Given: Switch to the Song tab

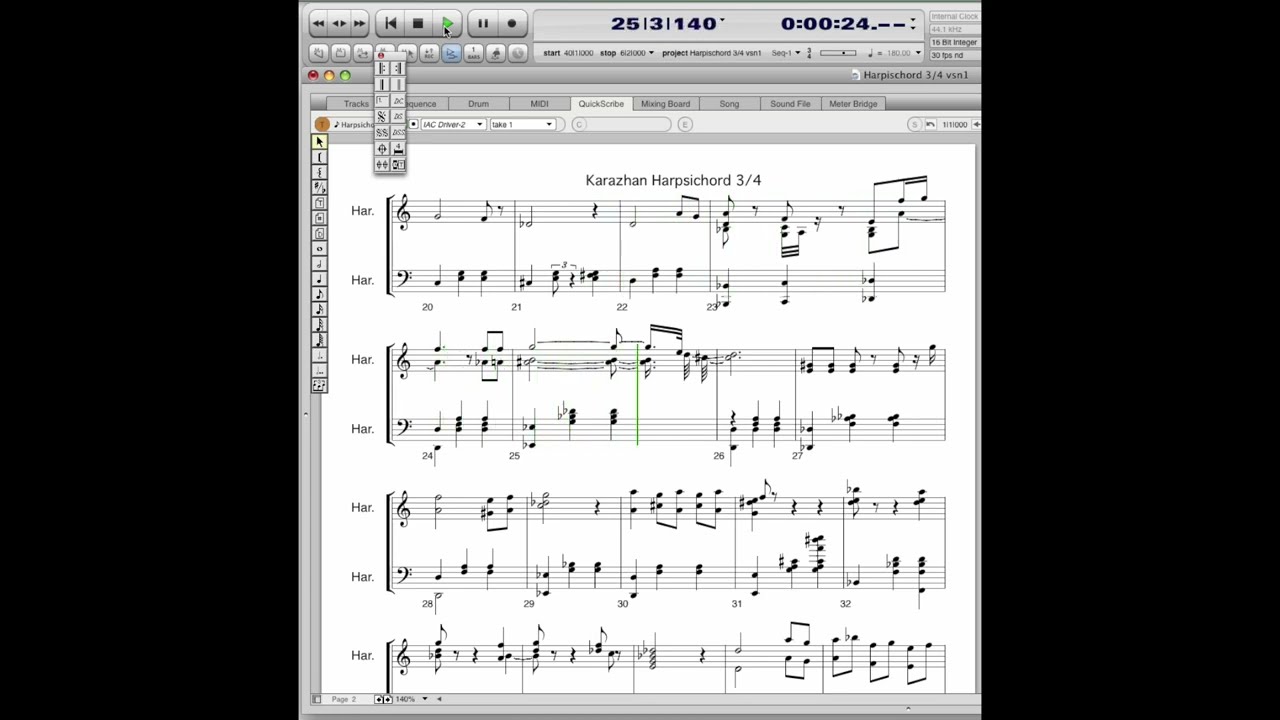Looking at the screenshot, I should [729, 104].
